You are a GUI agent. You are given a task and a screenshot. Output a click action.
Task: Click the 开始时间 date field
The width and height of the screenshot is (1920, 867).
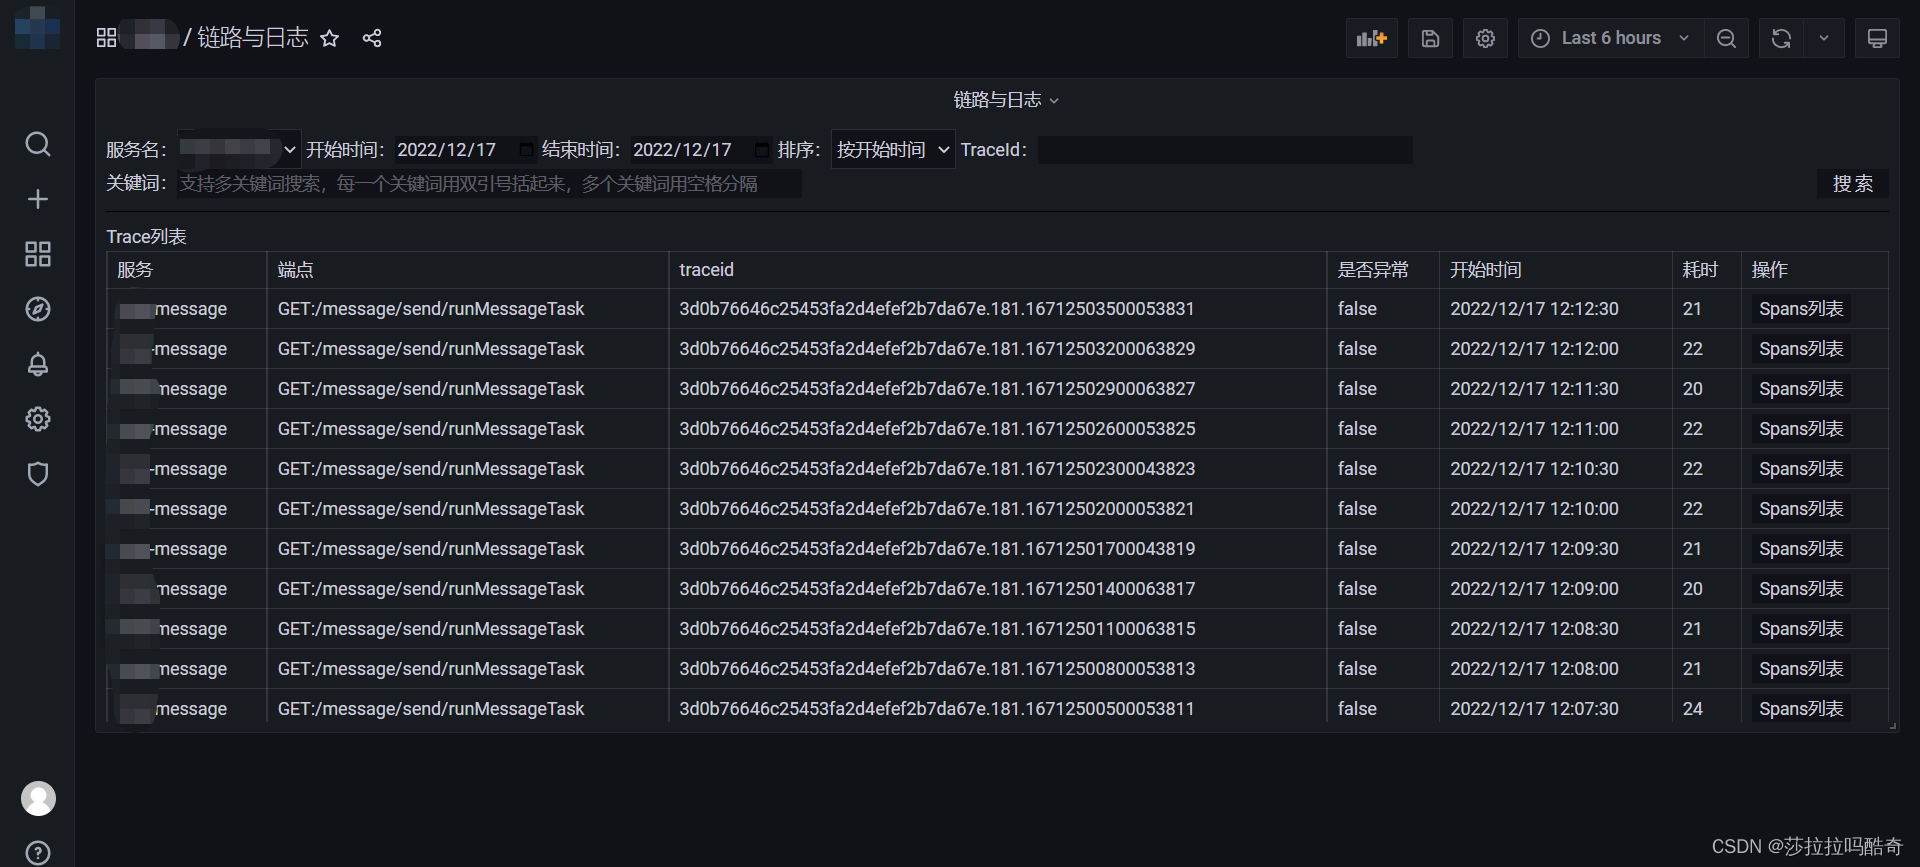coord(465,149)
